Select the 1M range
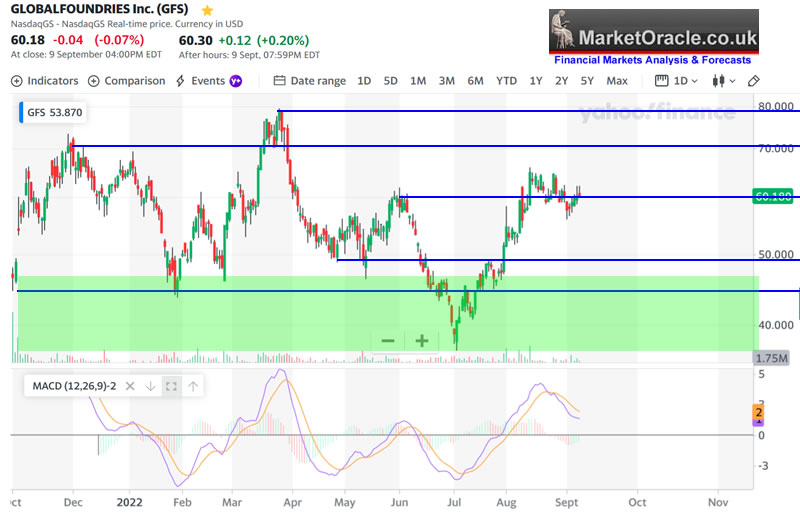Image resolution: width=800 pixels, height=519 pixels. (418, 81)
